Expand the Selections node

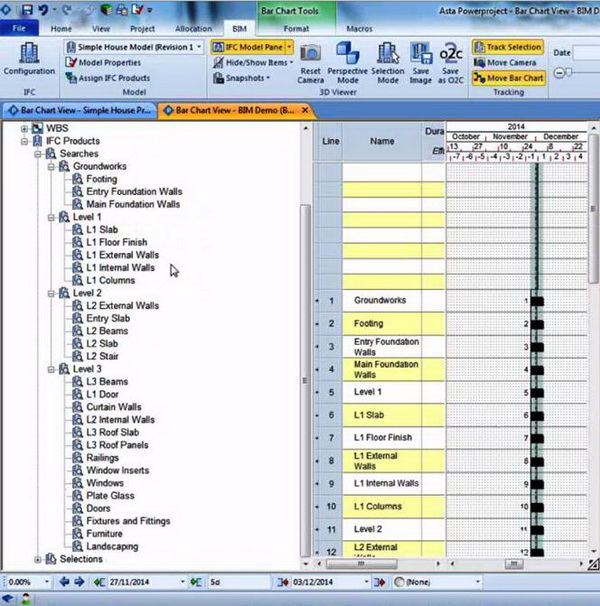[x=38, y=559]
